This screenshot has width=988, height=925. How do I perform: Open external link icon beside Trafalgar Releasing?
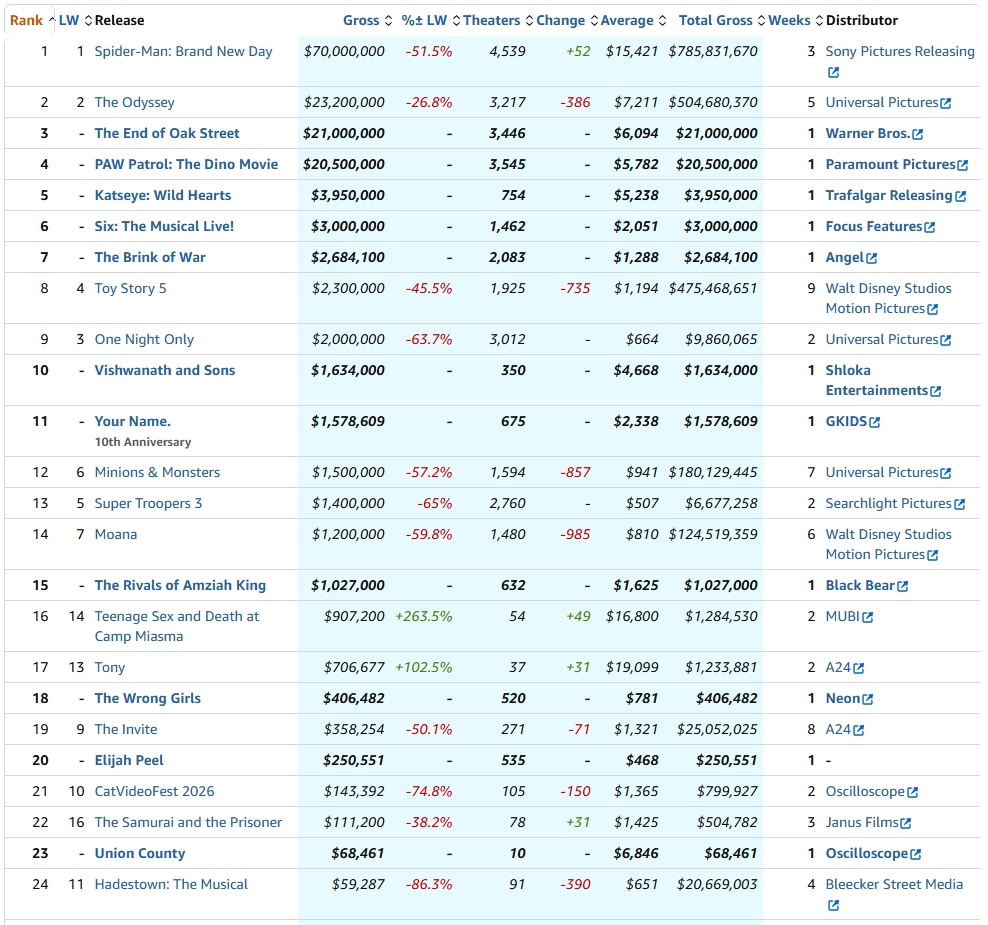tap(960, 197)
